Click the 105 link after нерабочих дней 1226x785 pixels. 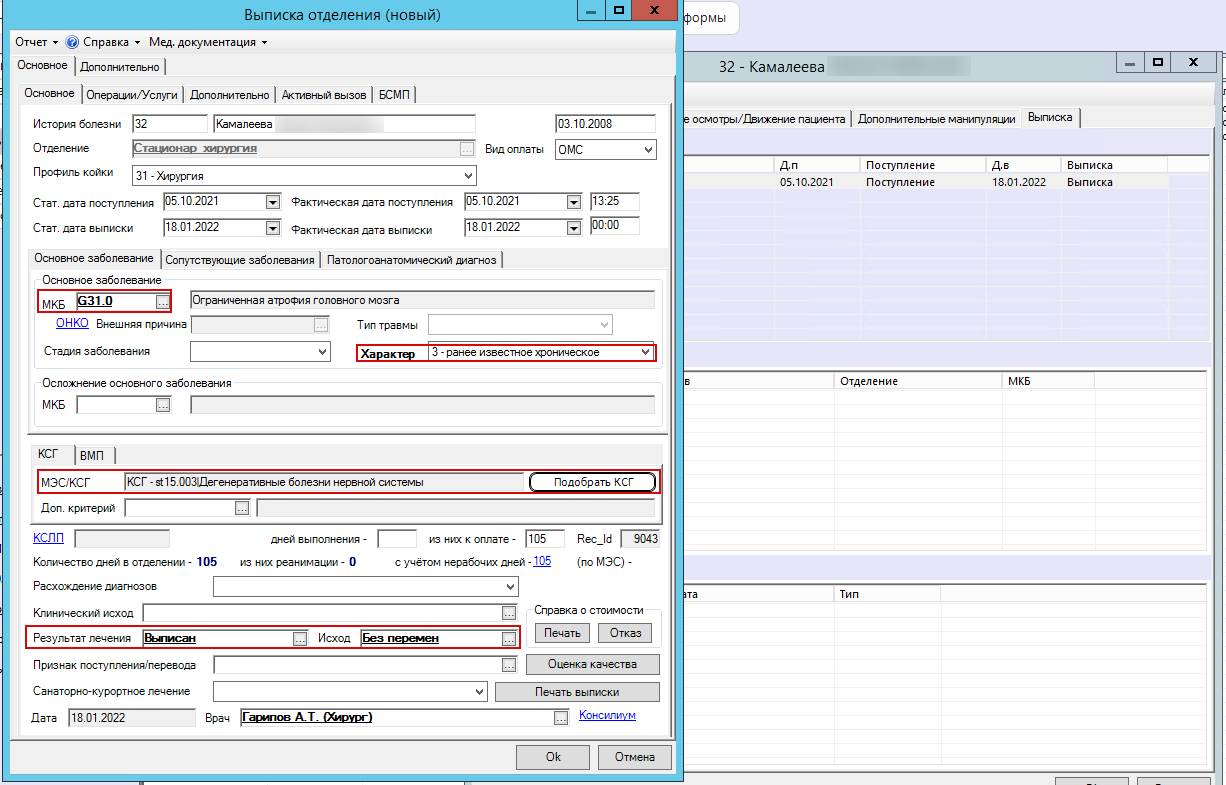point(542,562)
